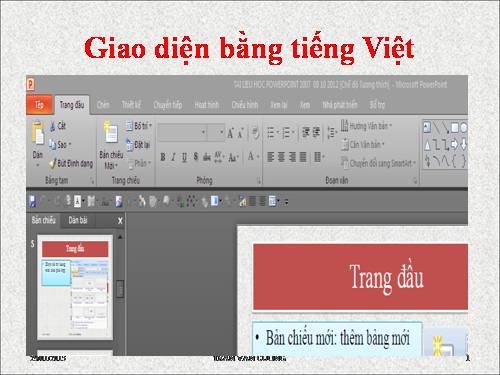Toggle bold formatting (B)

click(x=163, y=157)
